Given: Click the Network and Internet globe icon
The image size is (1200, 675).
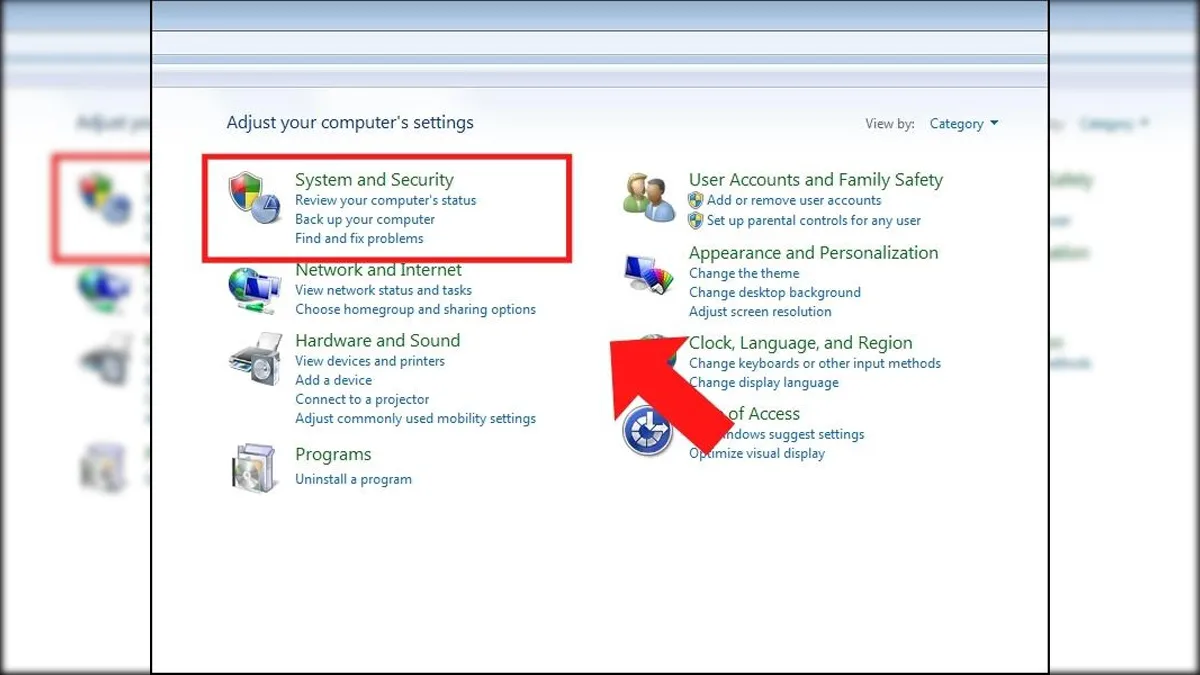Looking at the screenshot, I should [254, 290].
